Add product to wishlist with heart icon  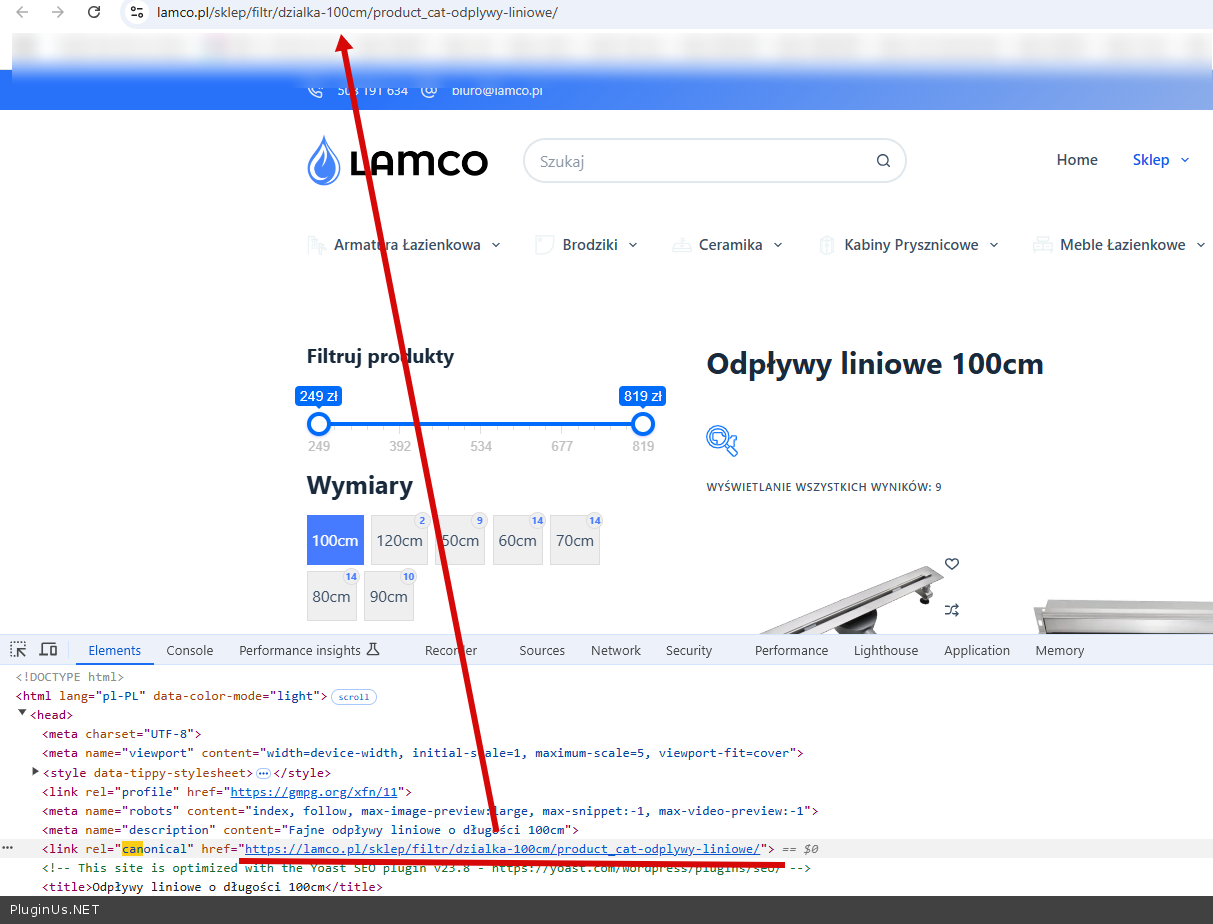click(951, 564)
